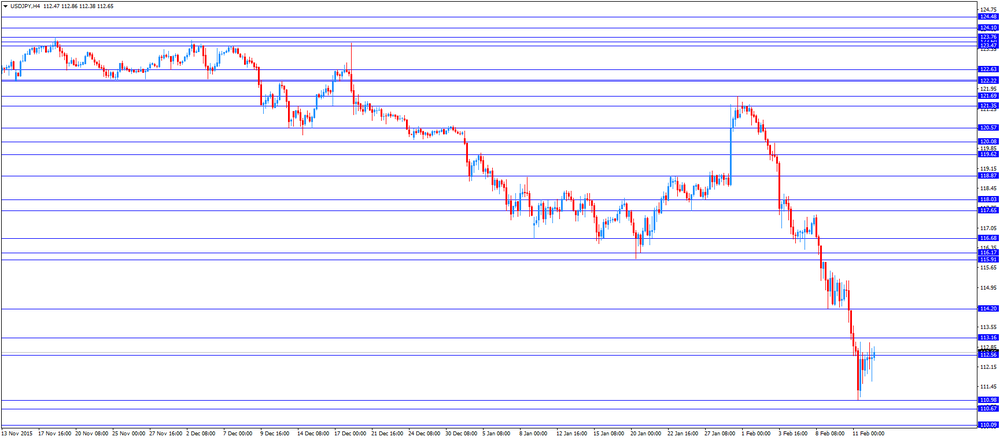This screenshot has width=1000, height=440.
Task: Select the 121.69 price level label
Action: click(x=988, y=96)
